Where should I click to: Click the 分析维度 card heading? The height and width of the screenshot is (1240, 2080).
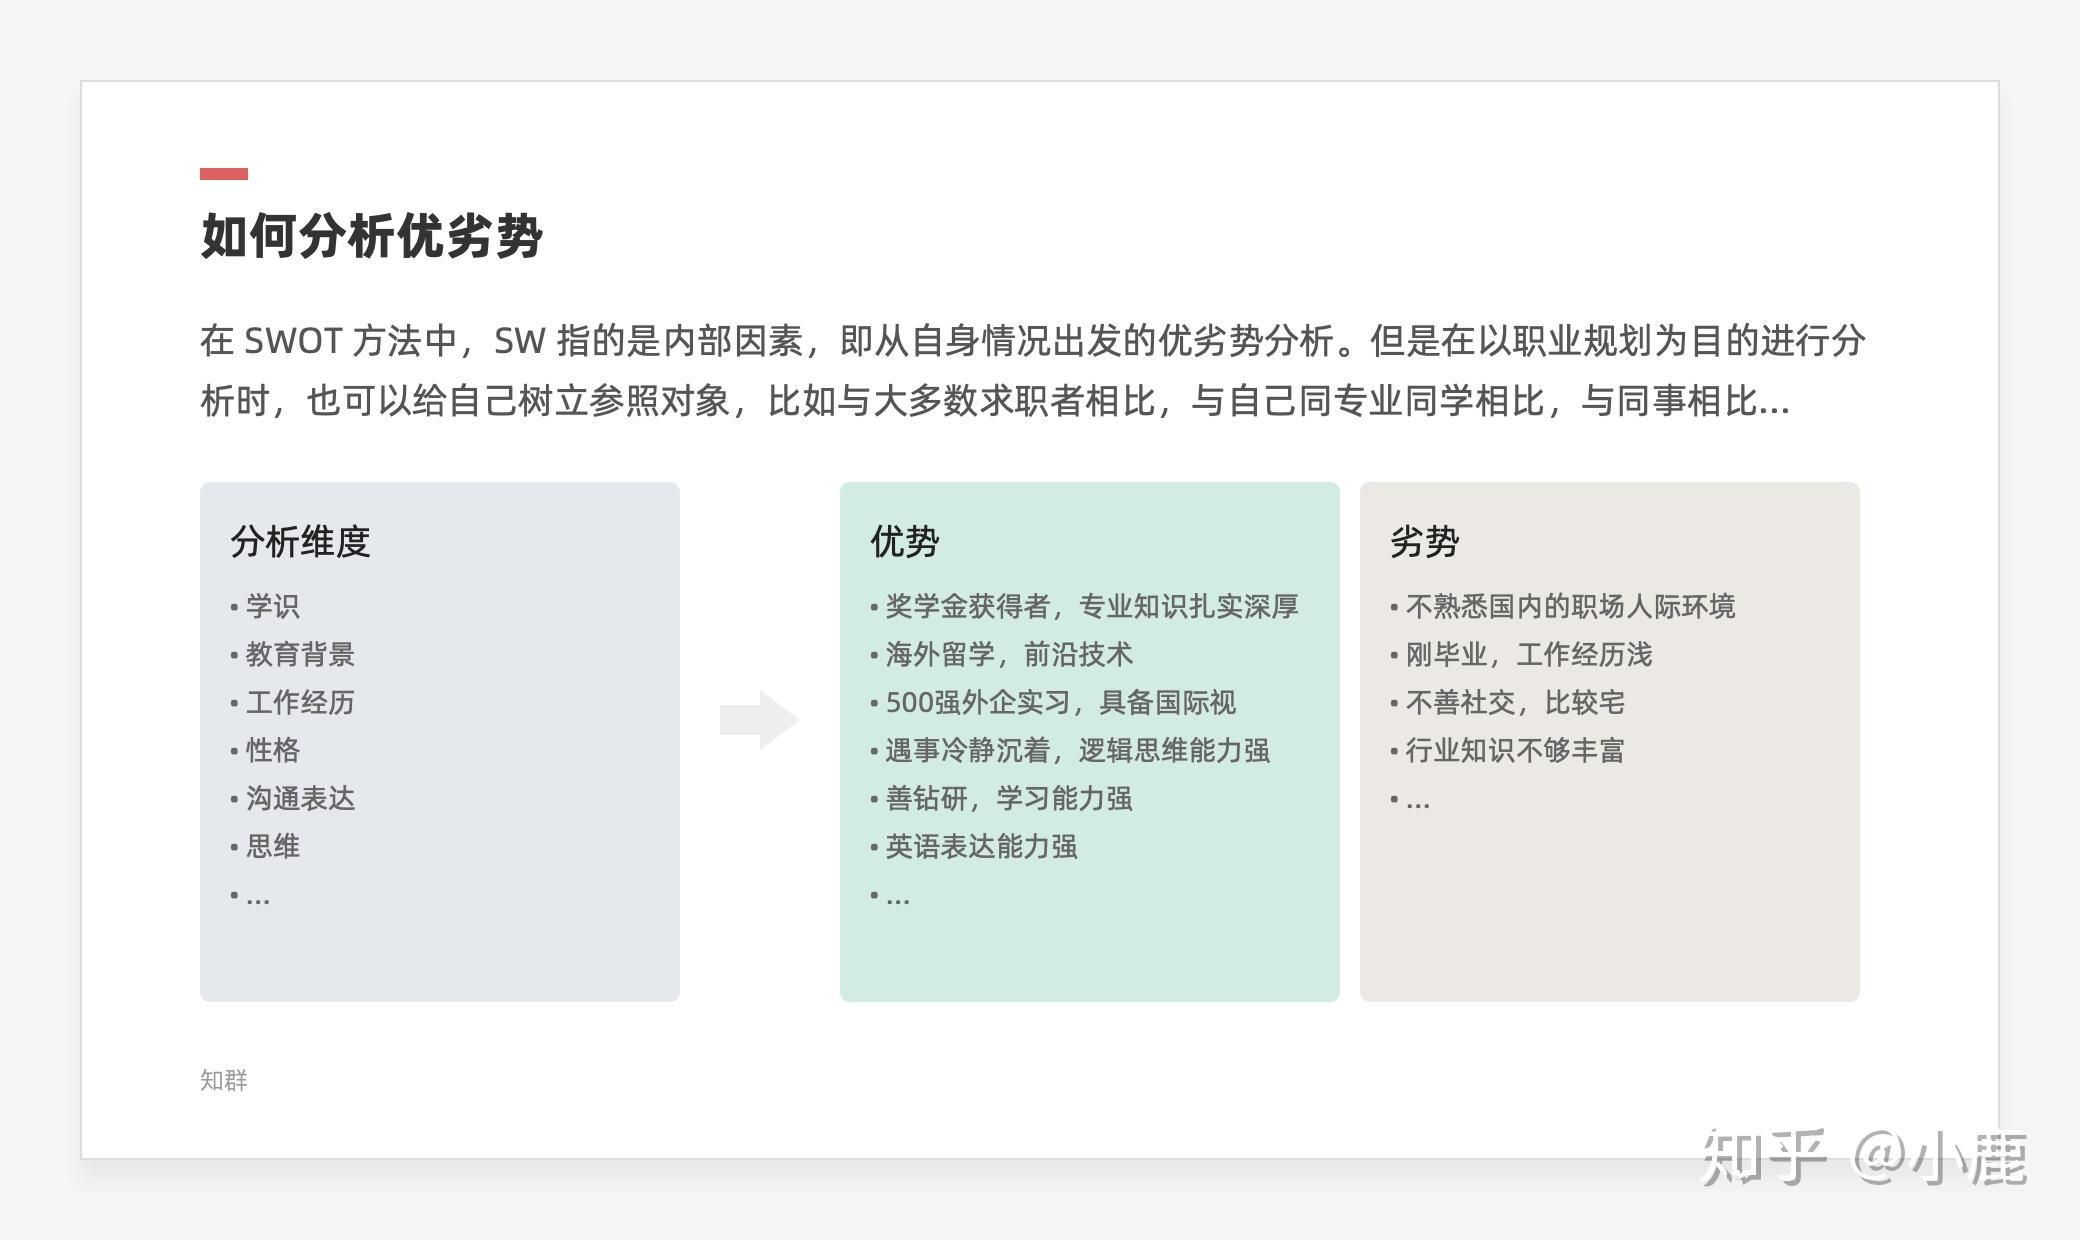click(300, 542)
